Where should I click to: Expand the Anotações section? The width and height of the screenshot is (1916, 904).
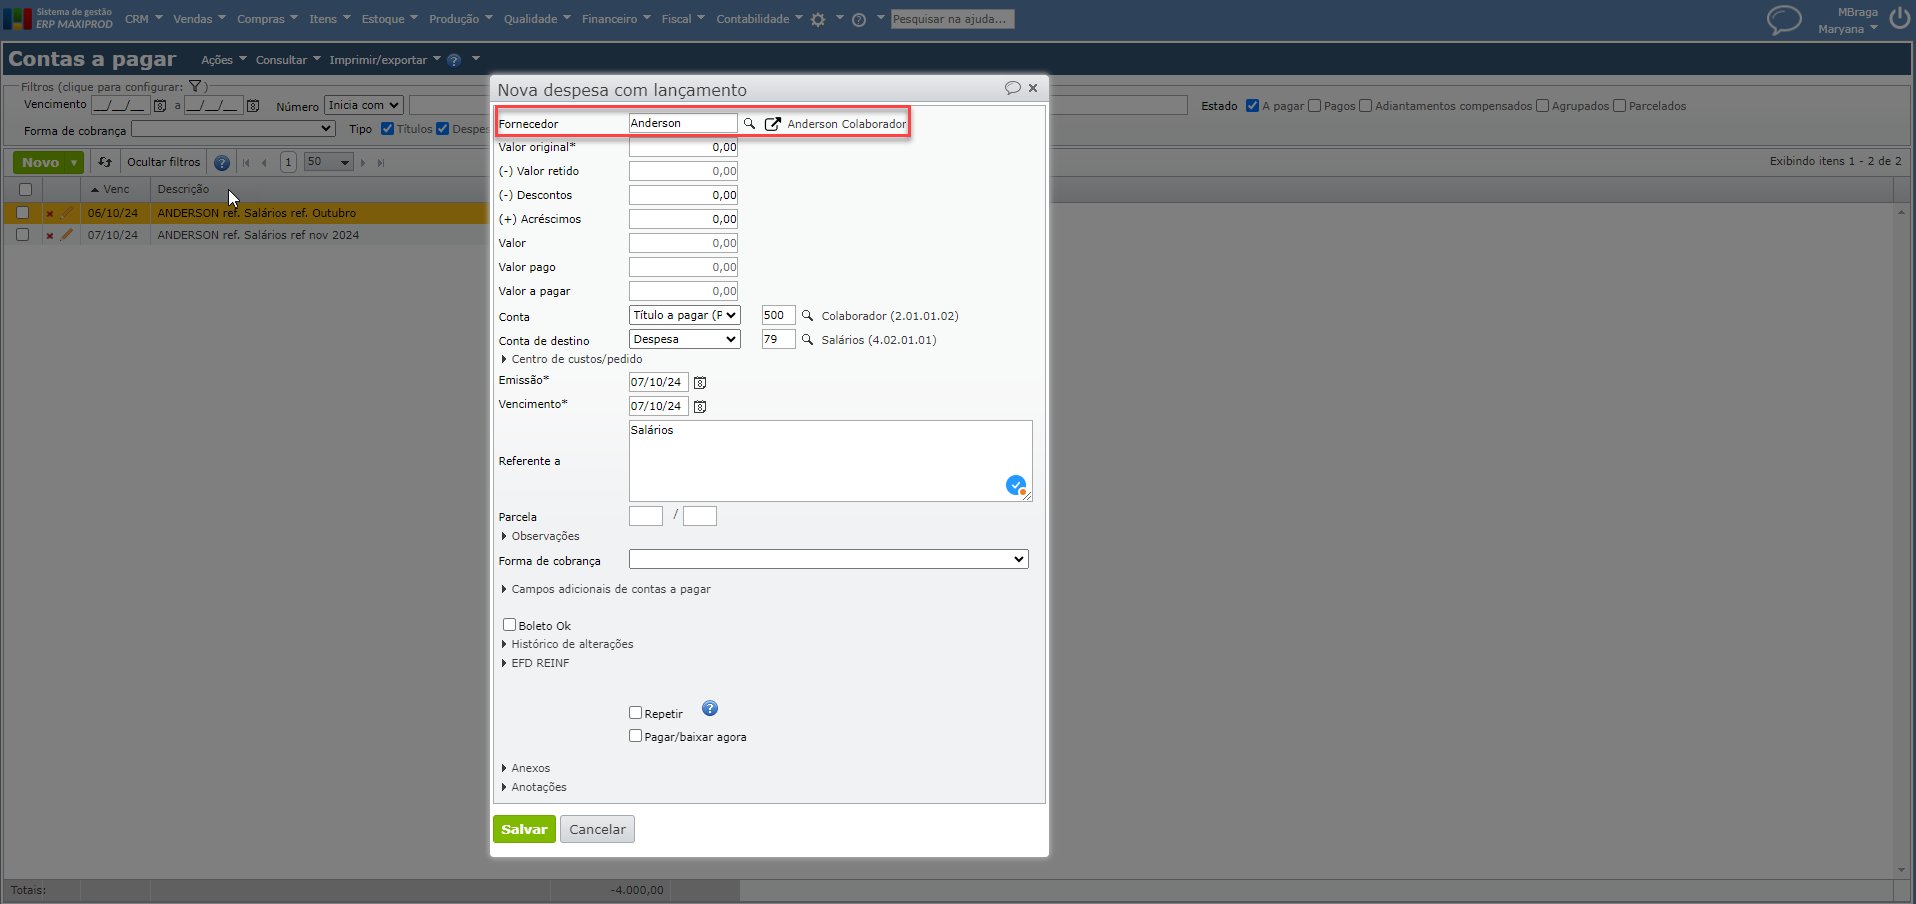click(x=534, y=787)
